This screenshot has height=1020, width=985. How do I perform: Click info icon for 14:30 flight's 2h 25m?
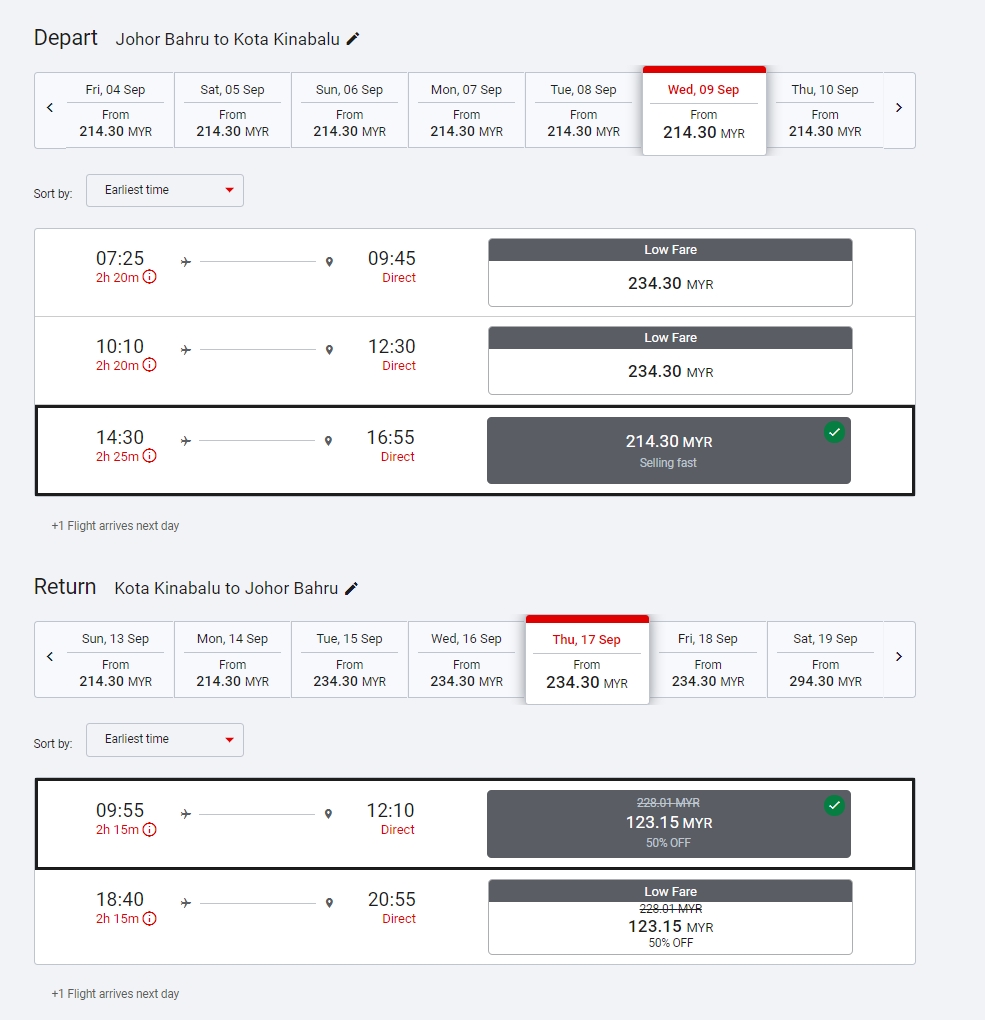click(150, 456)
